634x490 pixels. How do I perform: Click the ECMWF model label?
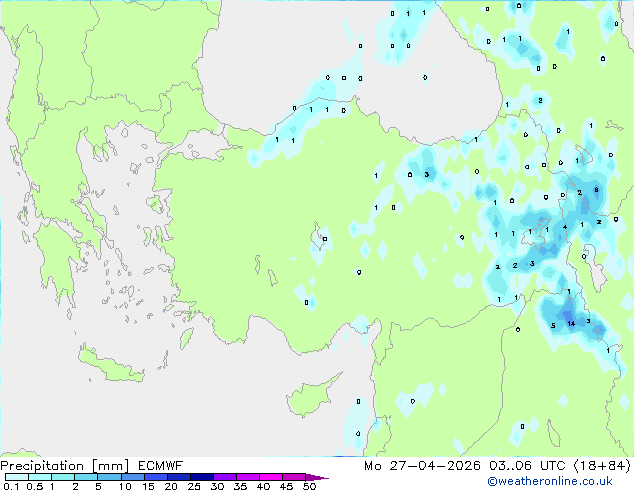[161, 466]
